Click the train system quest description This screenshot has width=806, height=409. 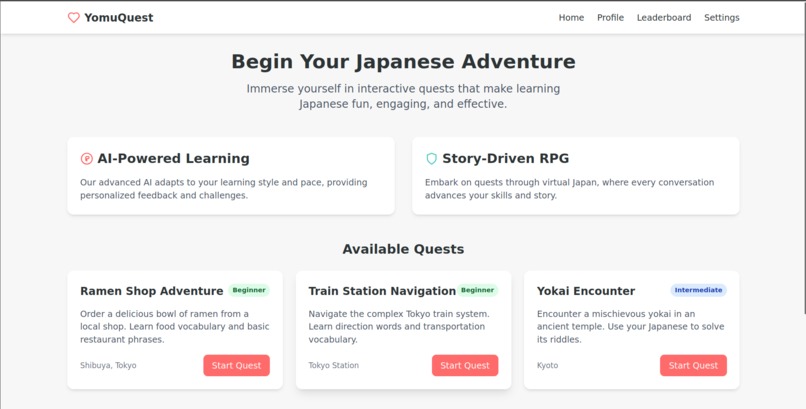coord(399,326)
